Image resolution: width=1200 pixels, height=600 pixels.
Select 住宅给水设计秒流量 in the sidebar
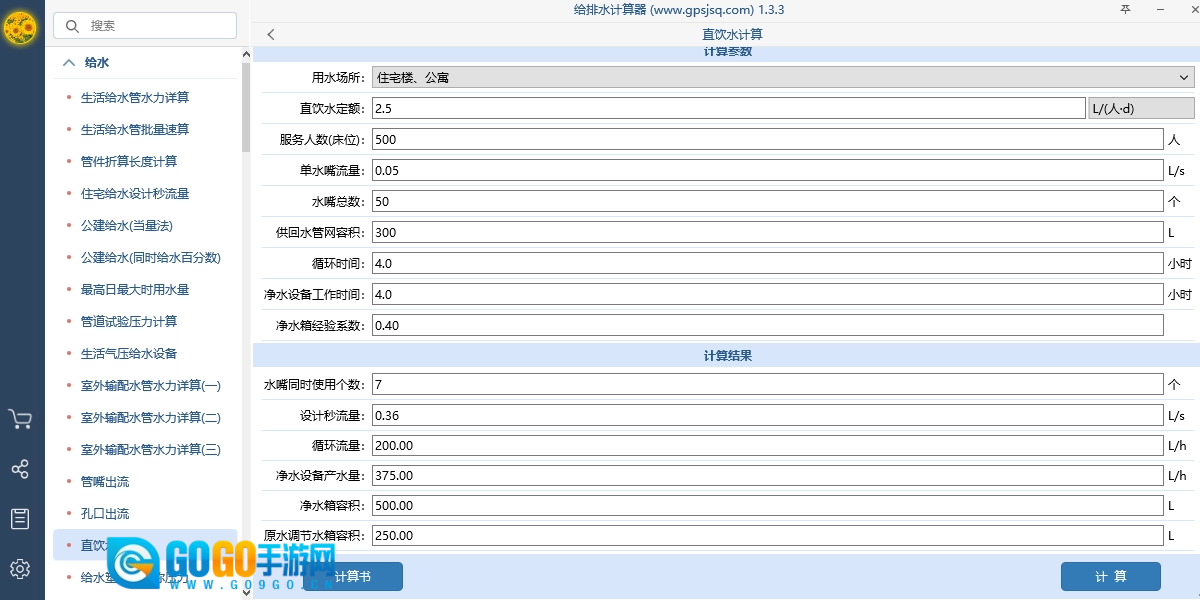[135, 194]
